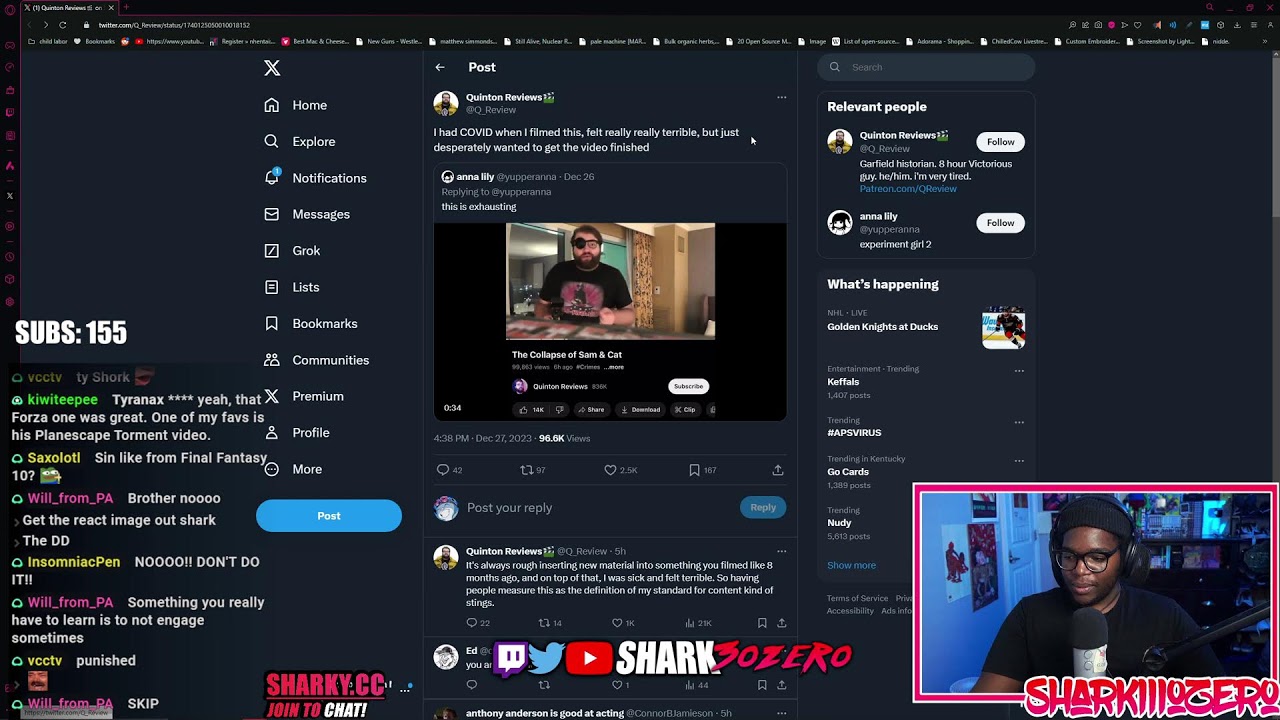Like the main post with 2.5K likes

pos(610,470)
